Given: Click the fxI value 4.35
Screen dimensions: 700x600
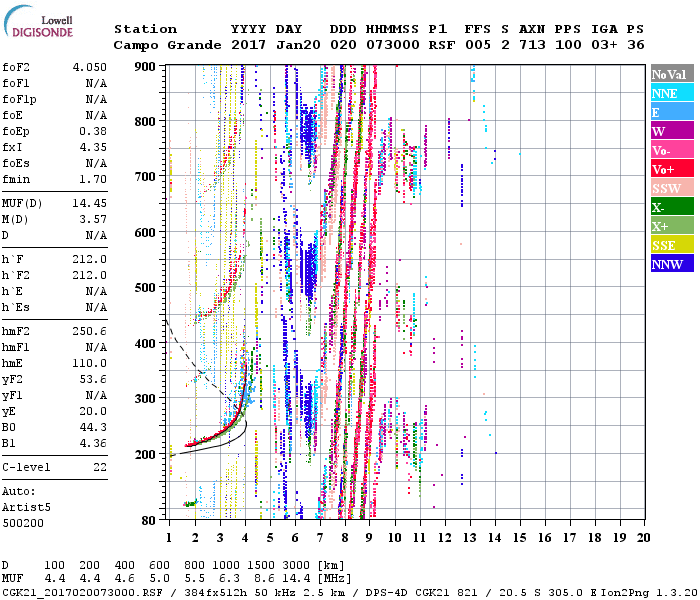Looking at the screenshot, I should coord(93,147).
